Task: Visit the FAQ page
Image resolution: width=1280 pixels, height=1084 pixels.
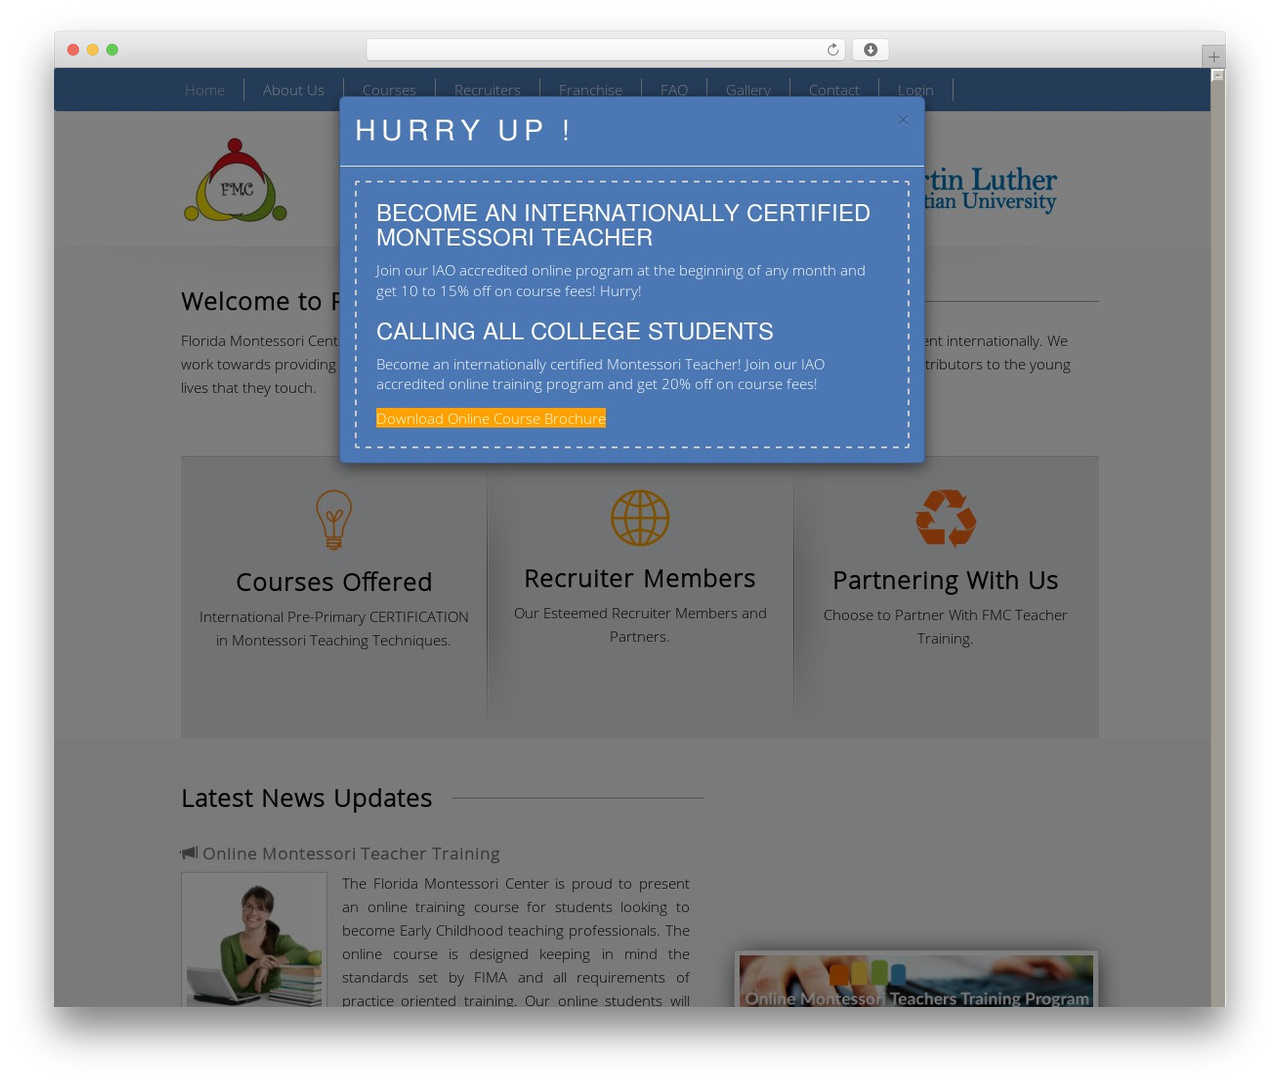Action: [674, 90]
